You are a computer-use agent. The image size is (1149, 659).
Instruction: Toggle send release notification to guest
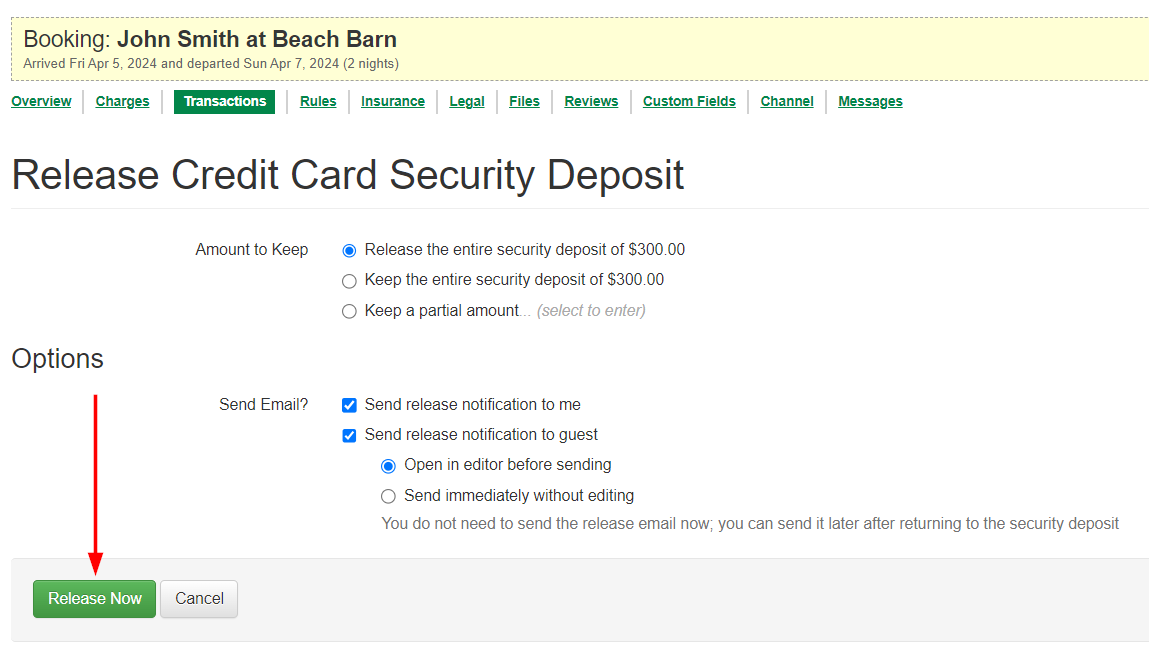(x=349, y=435)
